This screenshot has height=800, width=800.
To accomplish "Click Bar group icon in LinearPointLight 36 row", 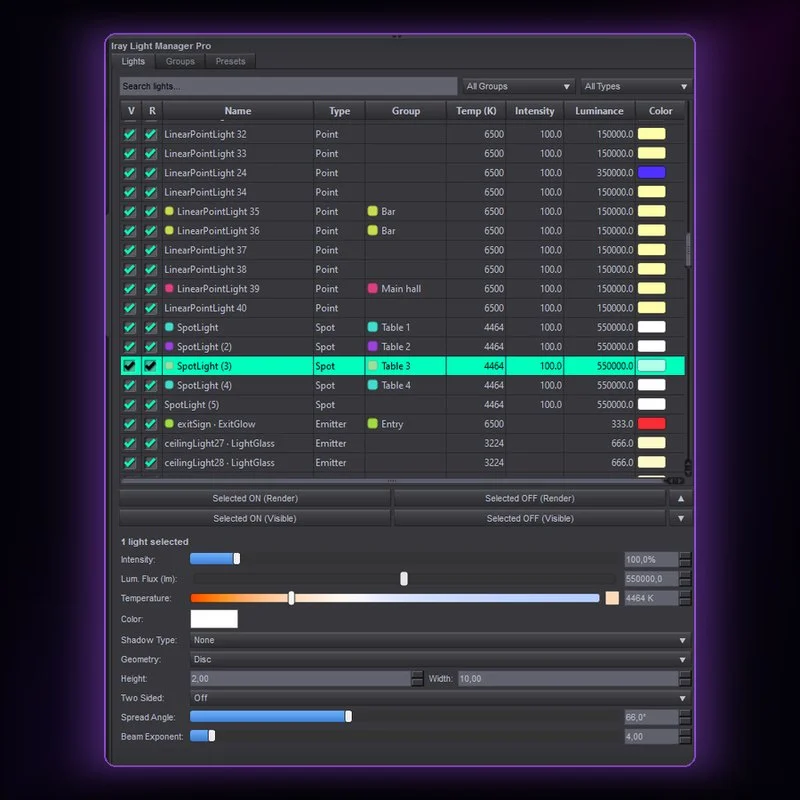I will pyautogui.click(x=372, y=230).
